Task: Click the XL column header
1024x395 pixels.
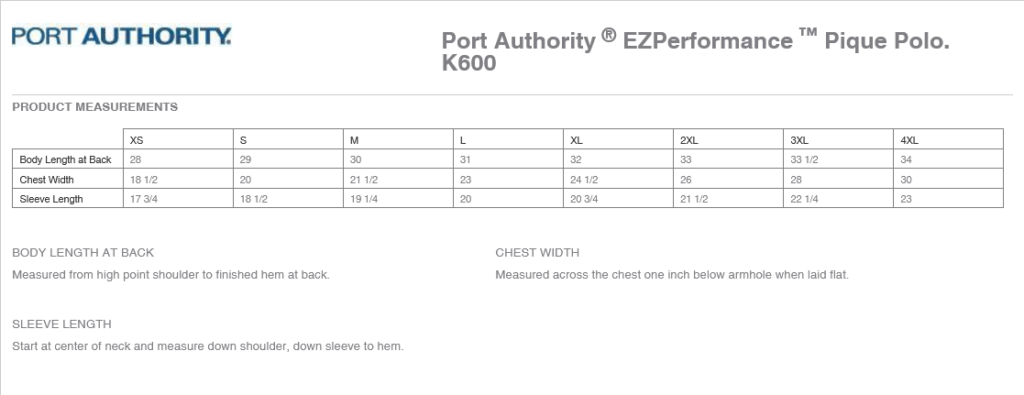Action: tap(618, 140)
